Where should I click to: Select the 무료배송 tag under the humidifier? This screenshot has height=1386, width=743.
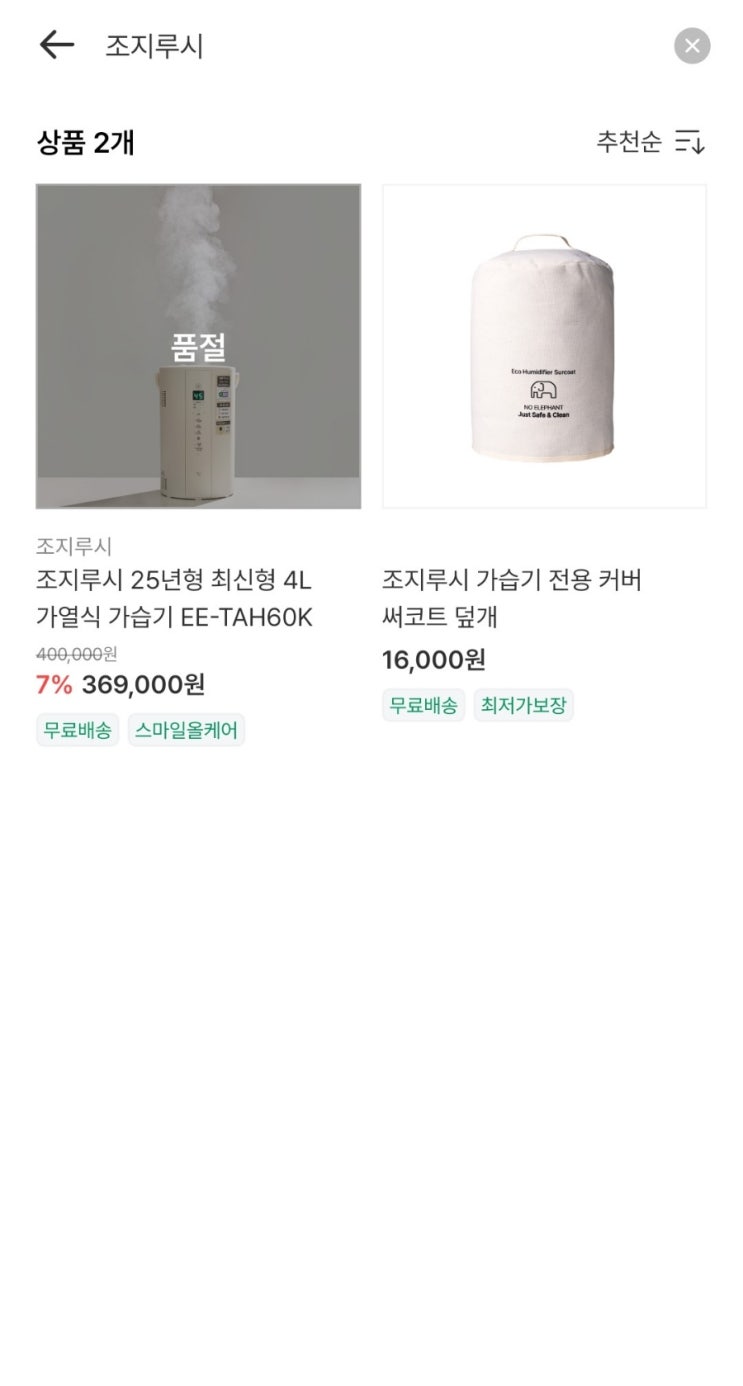(78, 730)
